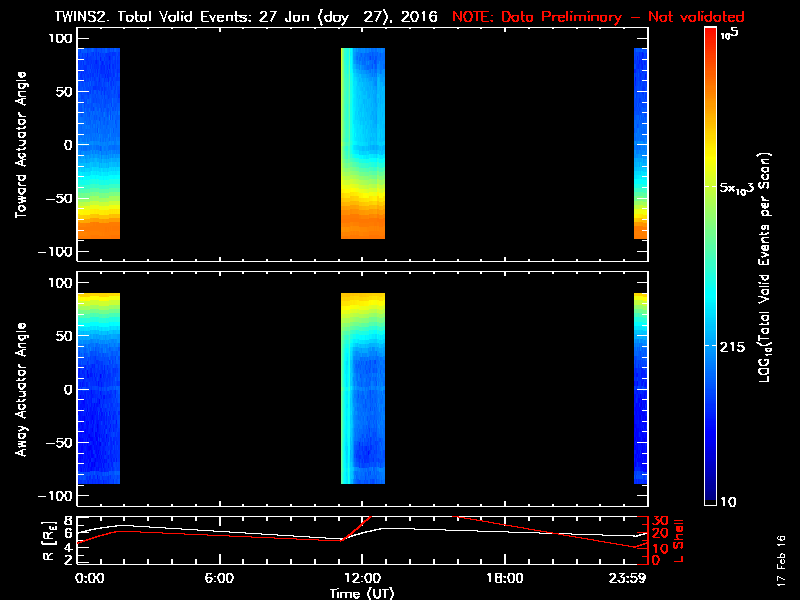Select the "23:59" time tick label

point(628,578)
